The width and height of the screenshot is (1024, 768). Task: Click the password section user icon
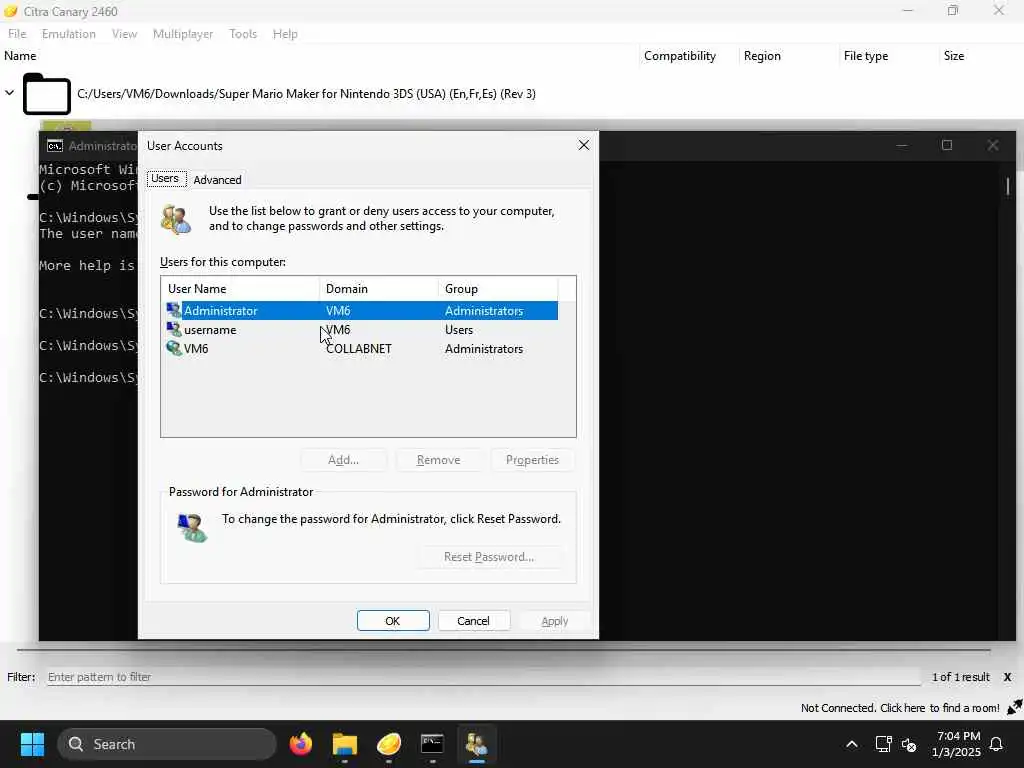tap(192, 528)
